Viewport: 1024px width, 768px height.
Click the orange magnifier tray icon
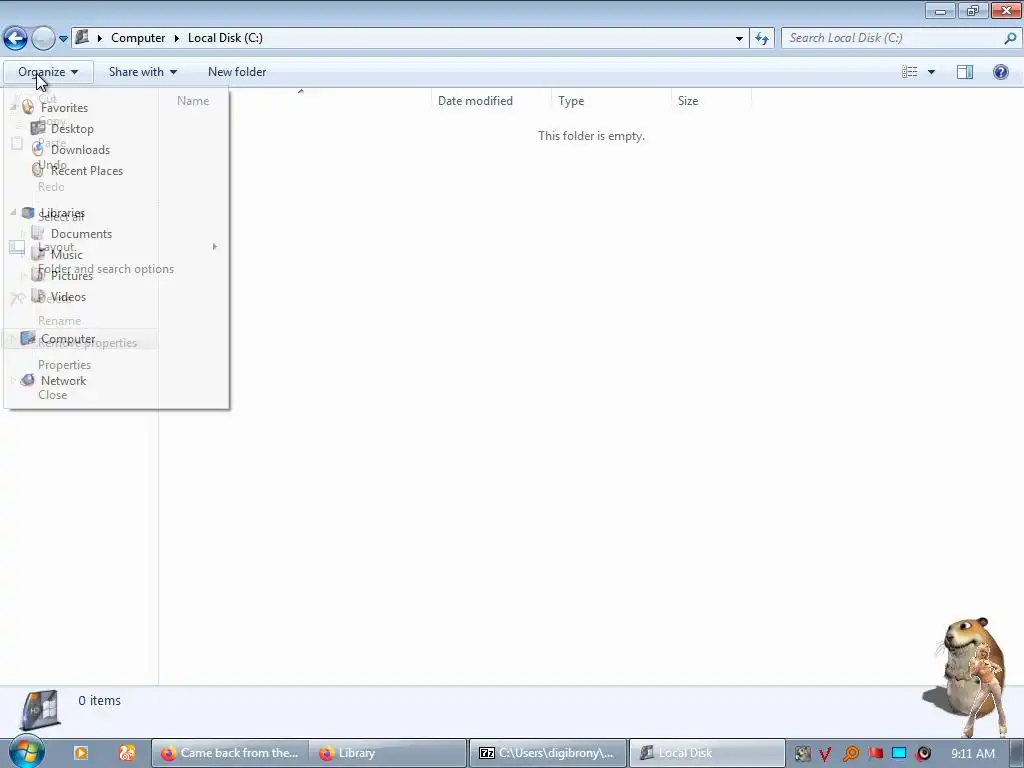click(x=850, y=754)
